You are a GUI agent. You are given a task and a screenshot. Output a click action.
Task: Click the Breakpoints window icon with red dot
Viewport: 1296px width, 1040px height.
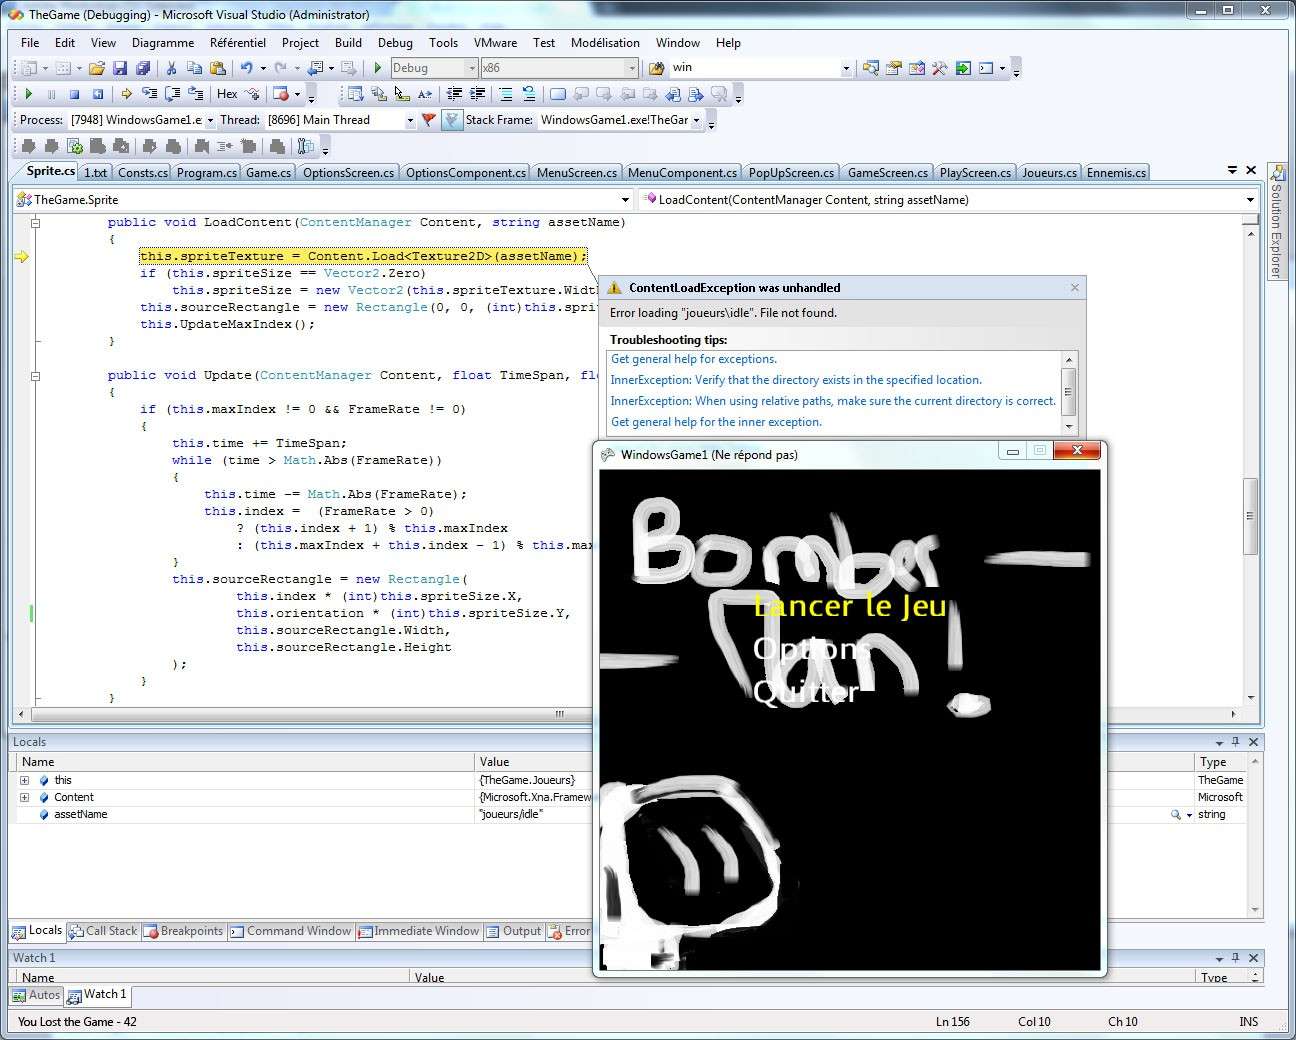(281, 94)
